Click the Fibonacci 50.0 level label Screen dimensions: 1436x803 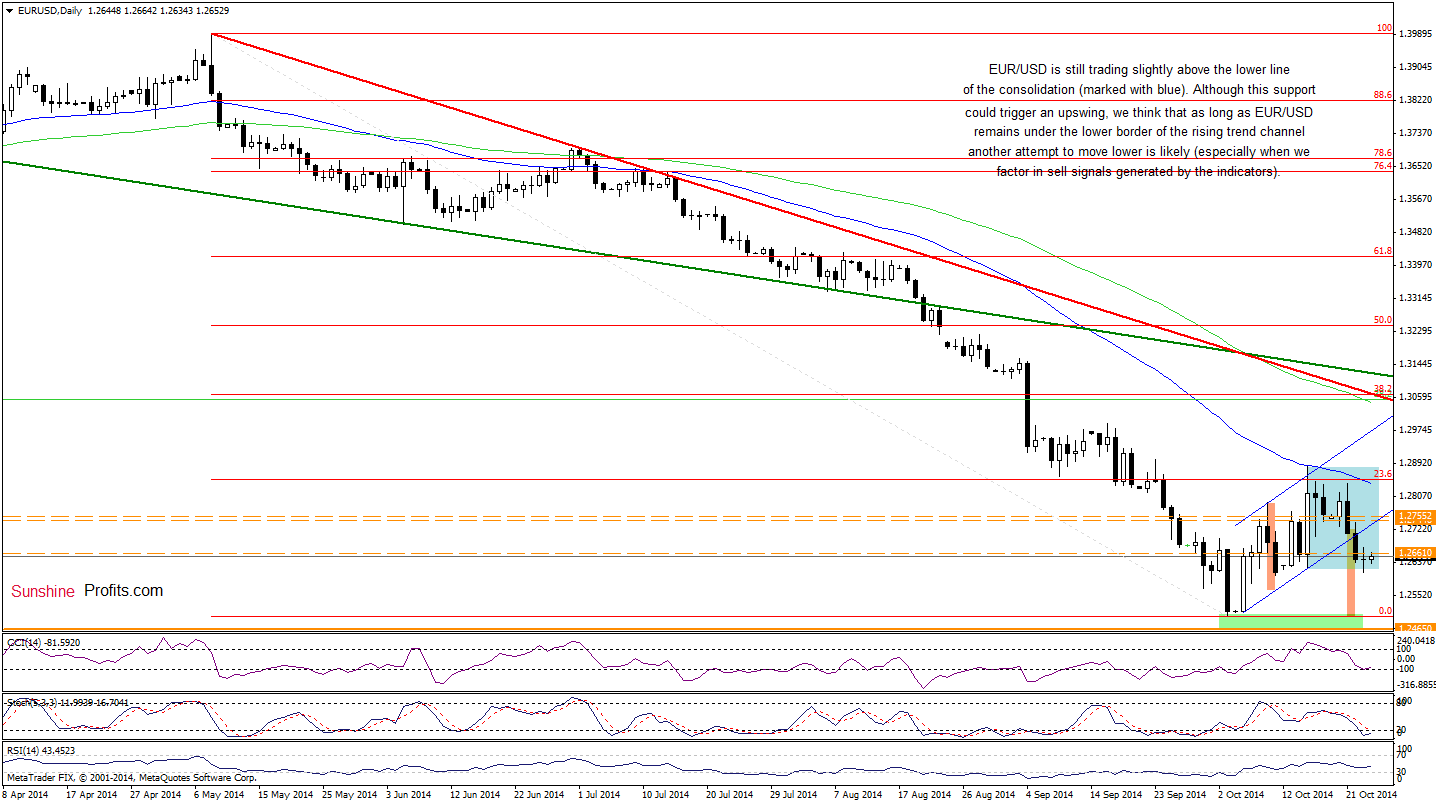point(1382,320)
